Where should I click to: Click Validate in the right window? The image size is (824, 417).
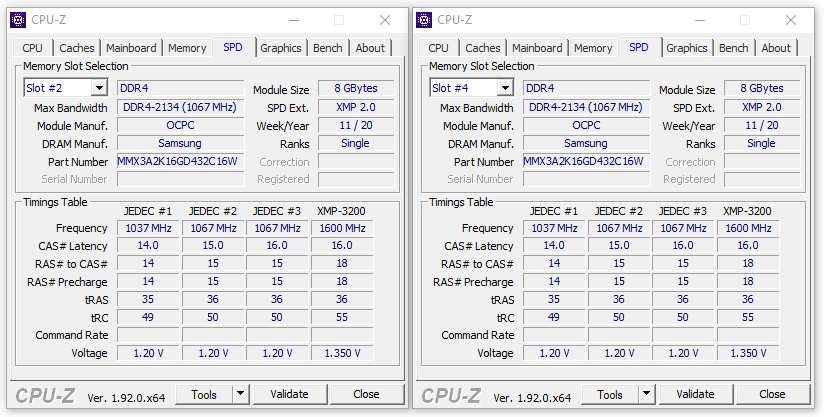pos(695,394)
